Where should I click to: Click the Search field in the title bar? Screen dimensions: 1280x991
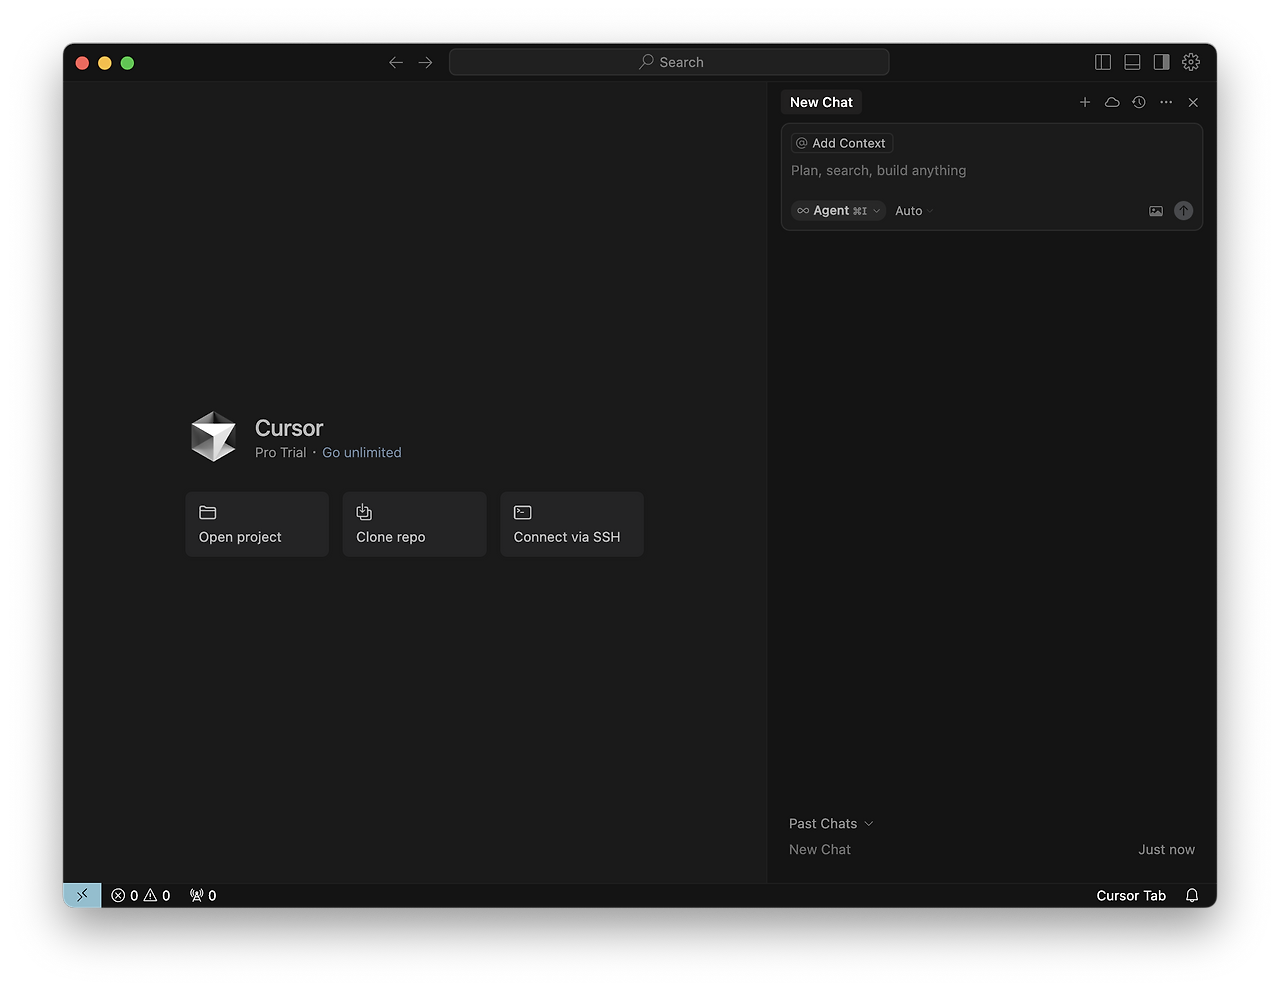(669, 62)
